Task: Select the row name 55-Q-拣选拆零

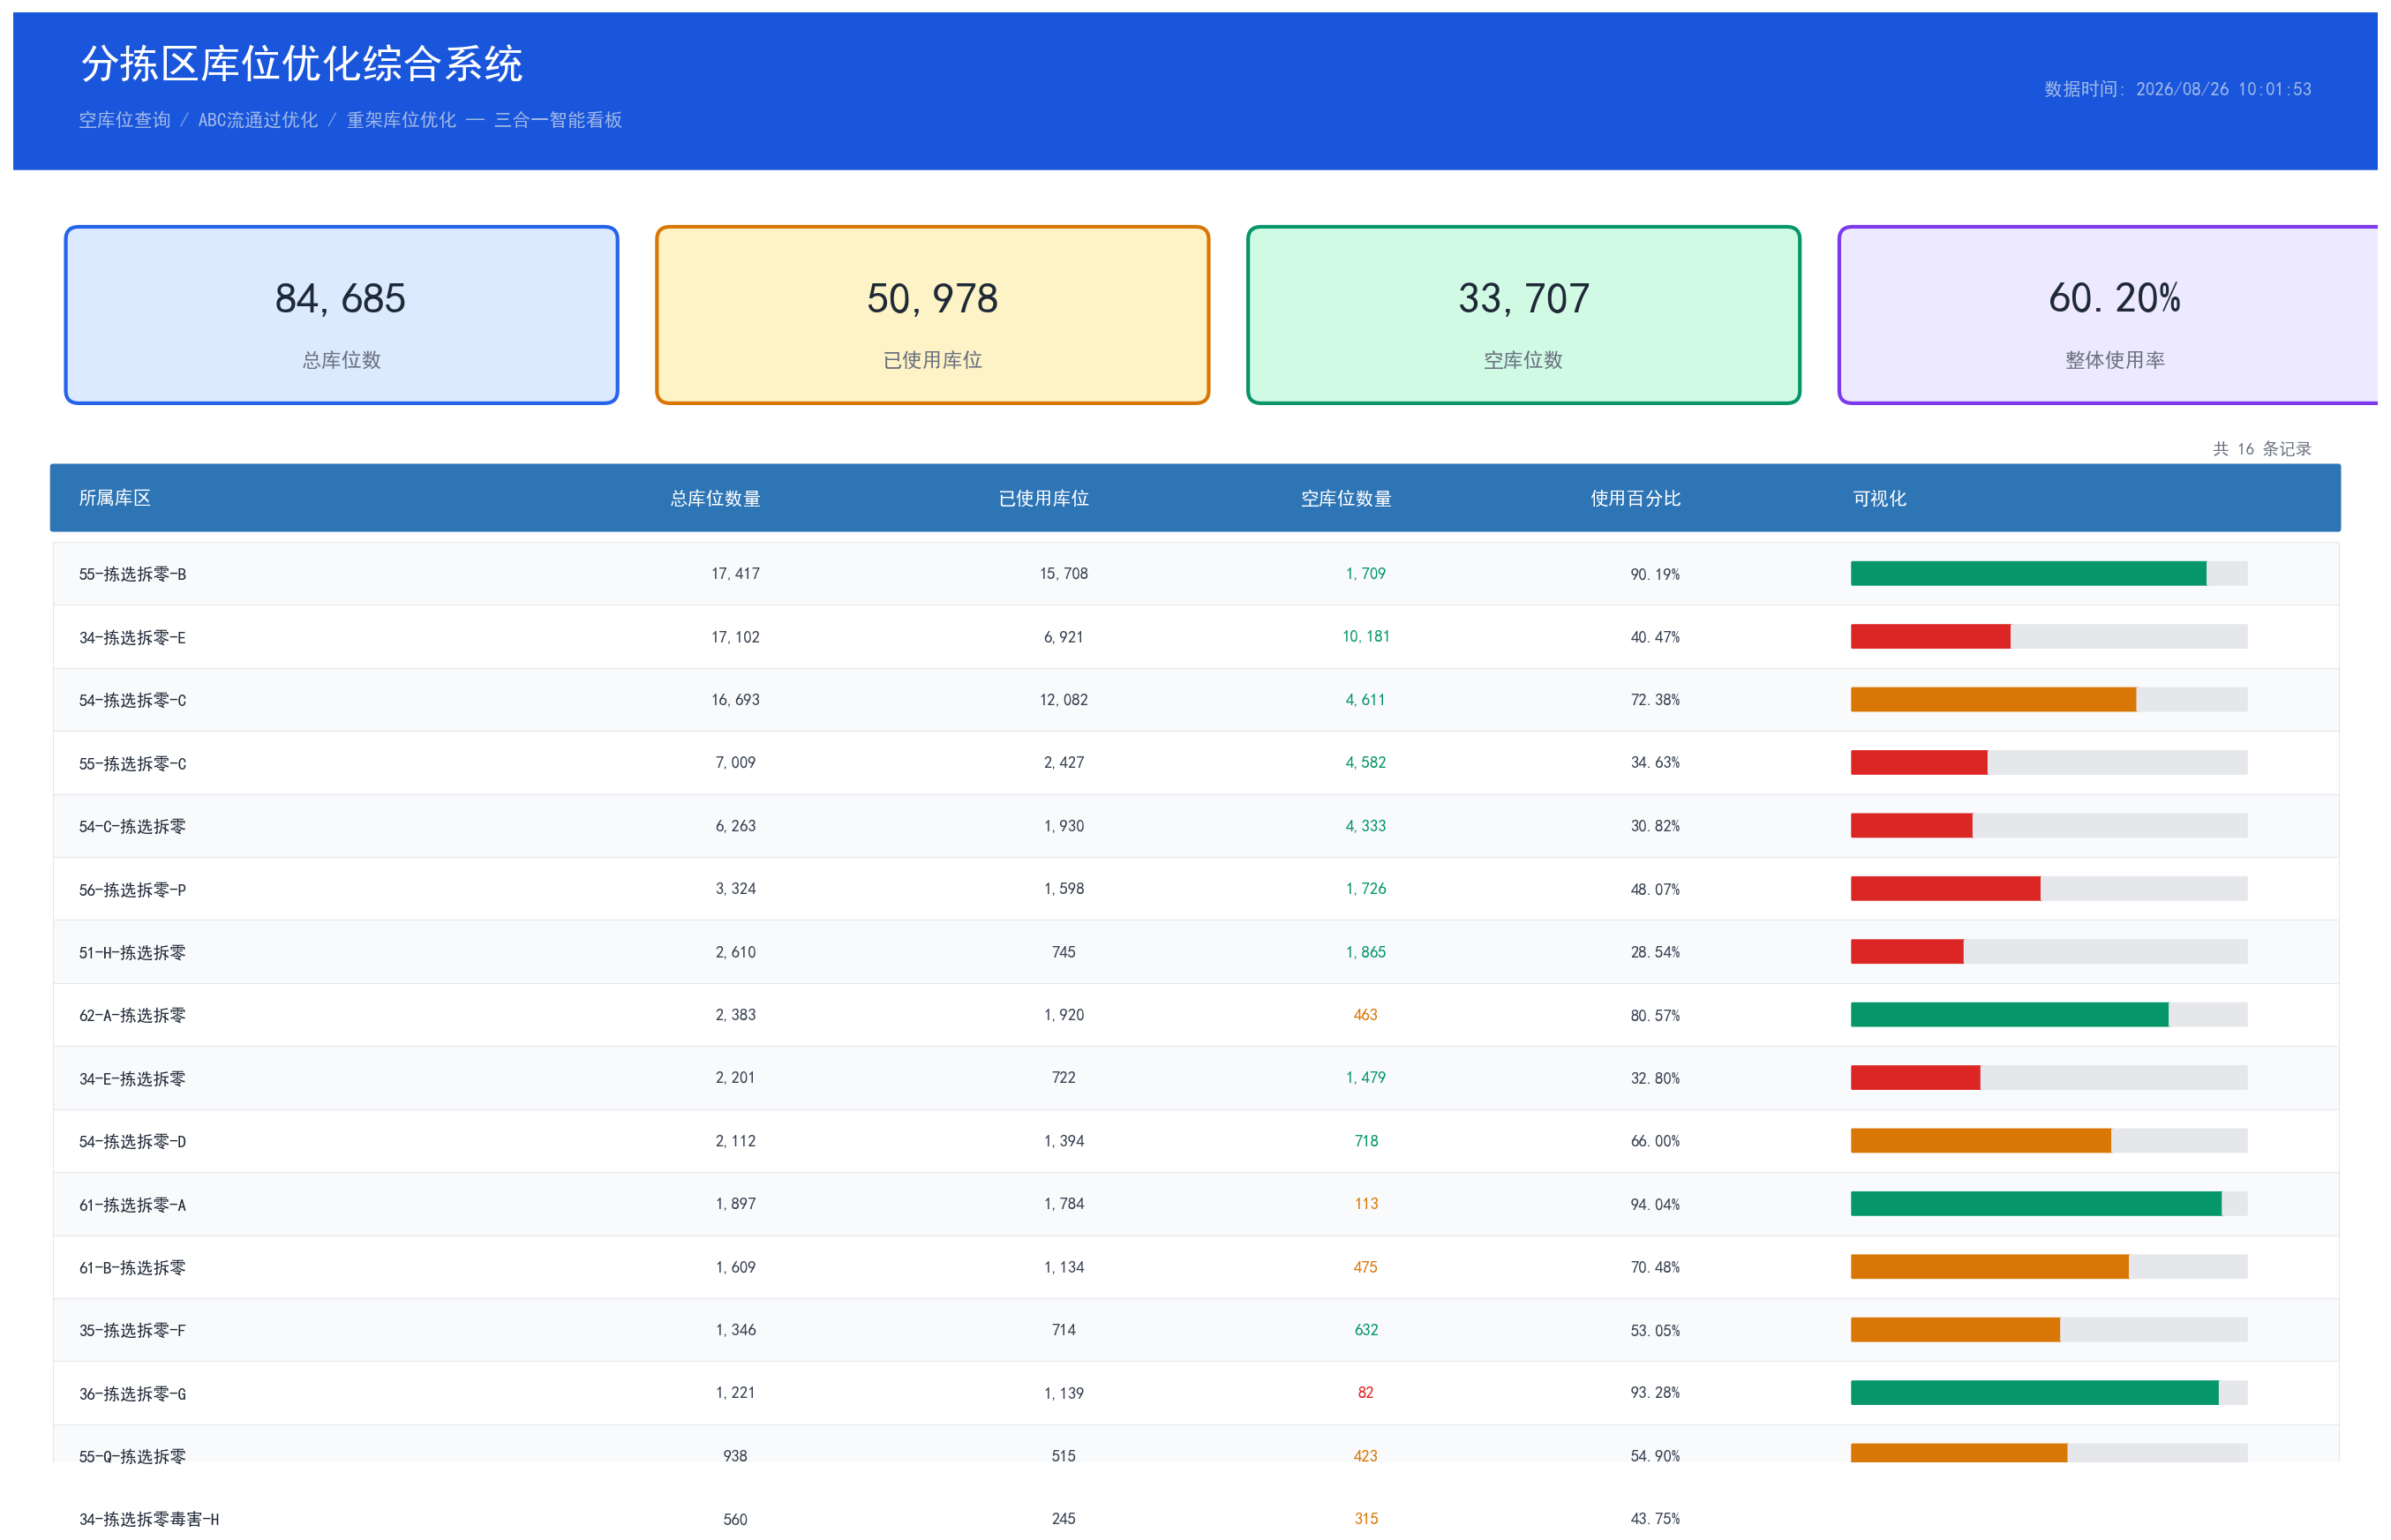Action: (132, 1456)
